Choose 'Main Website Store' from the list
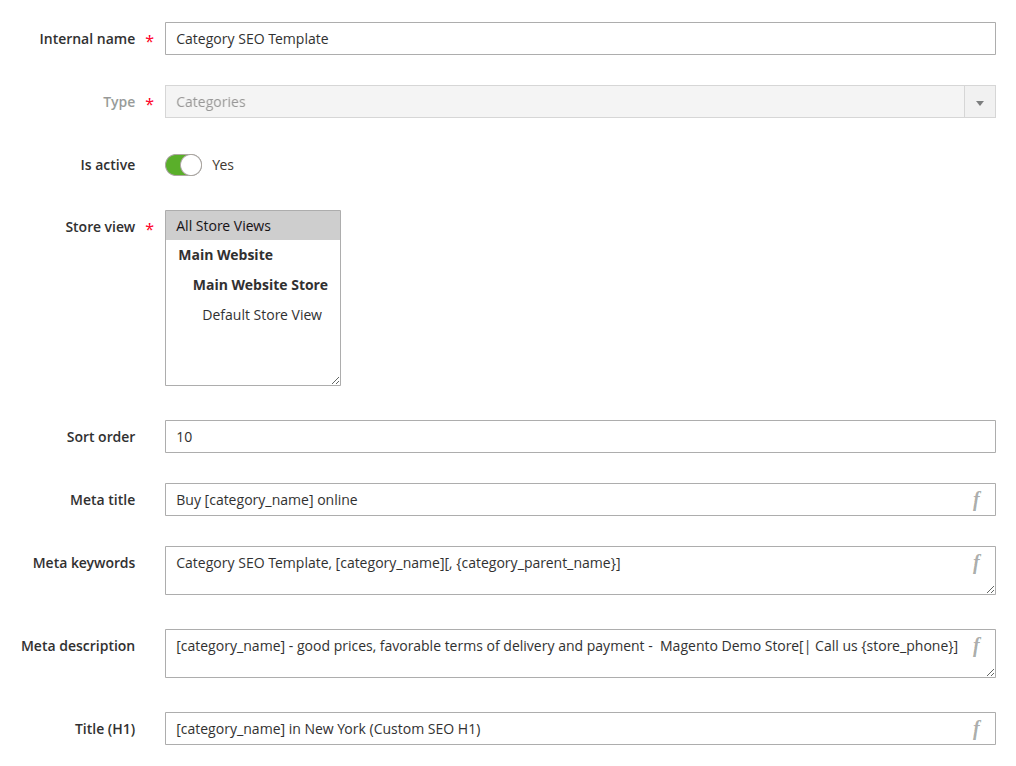The image size is (1016, 766). (x=260, y=284)
